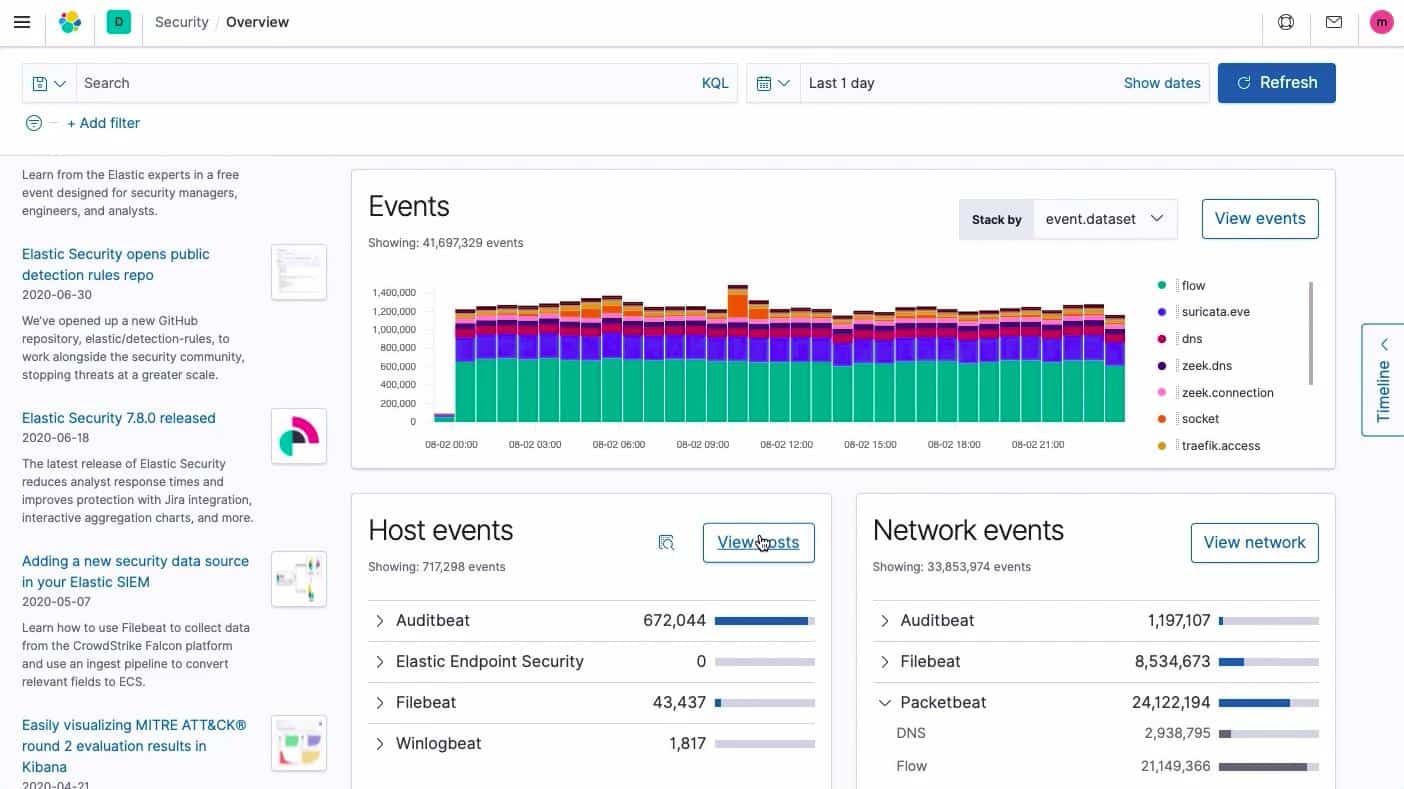The width and height of the screenshot is (1404, 789).
Task: Open the saved queries menu
Action: pos(49,83)
